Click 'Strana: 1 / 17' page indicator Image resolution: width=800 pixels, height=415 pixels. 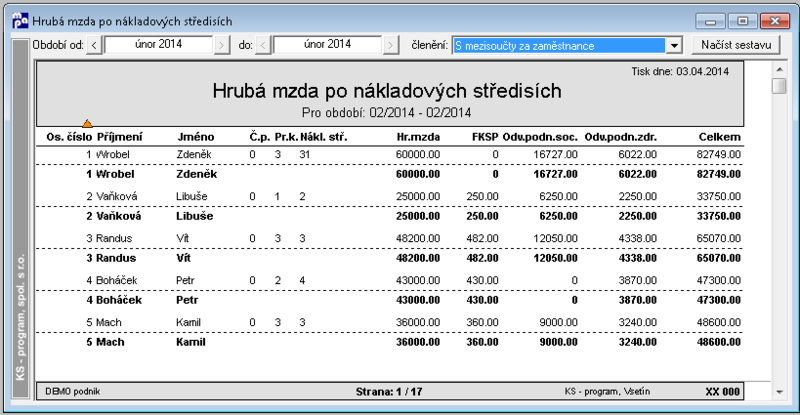click(x=389, y=392)
